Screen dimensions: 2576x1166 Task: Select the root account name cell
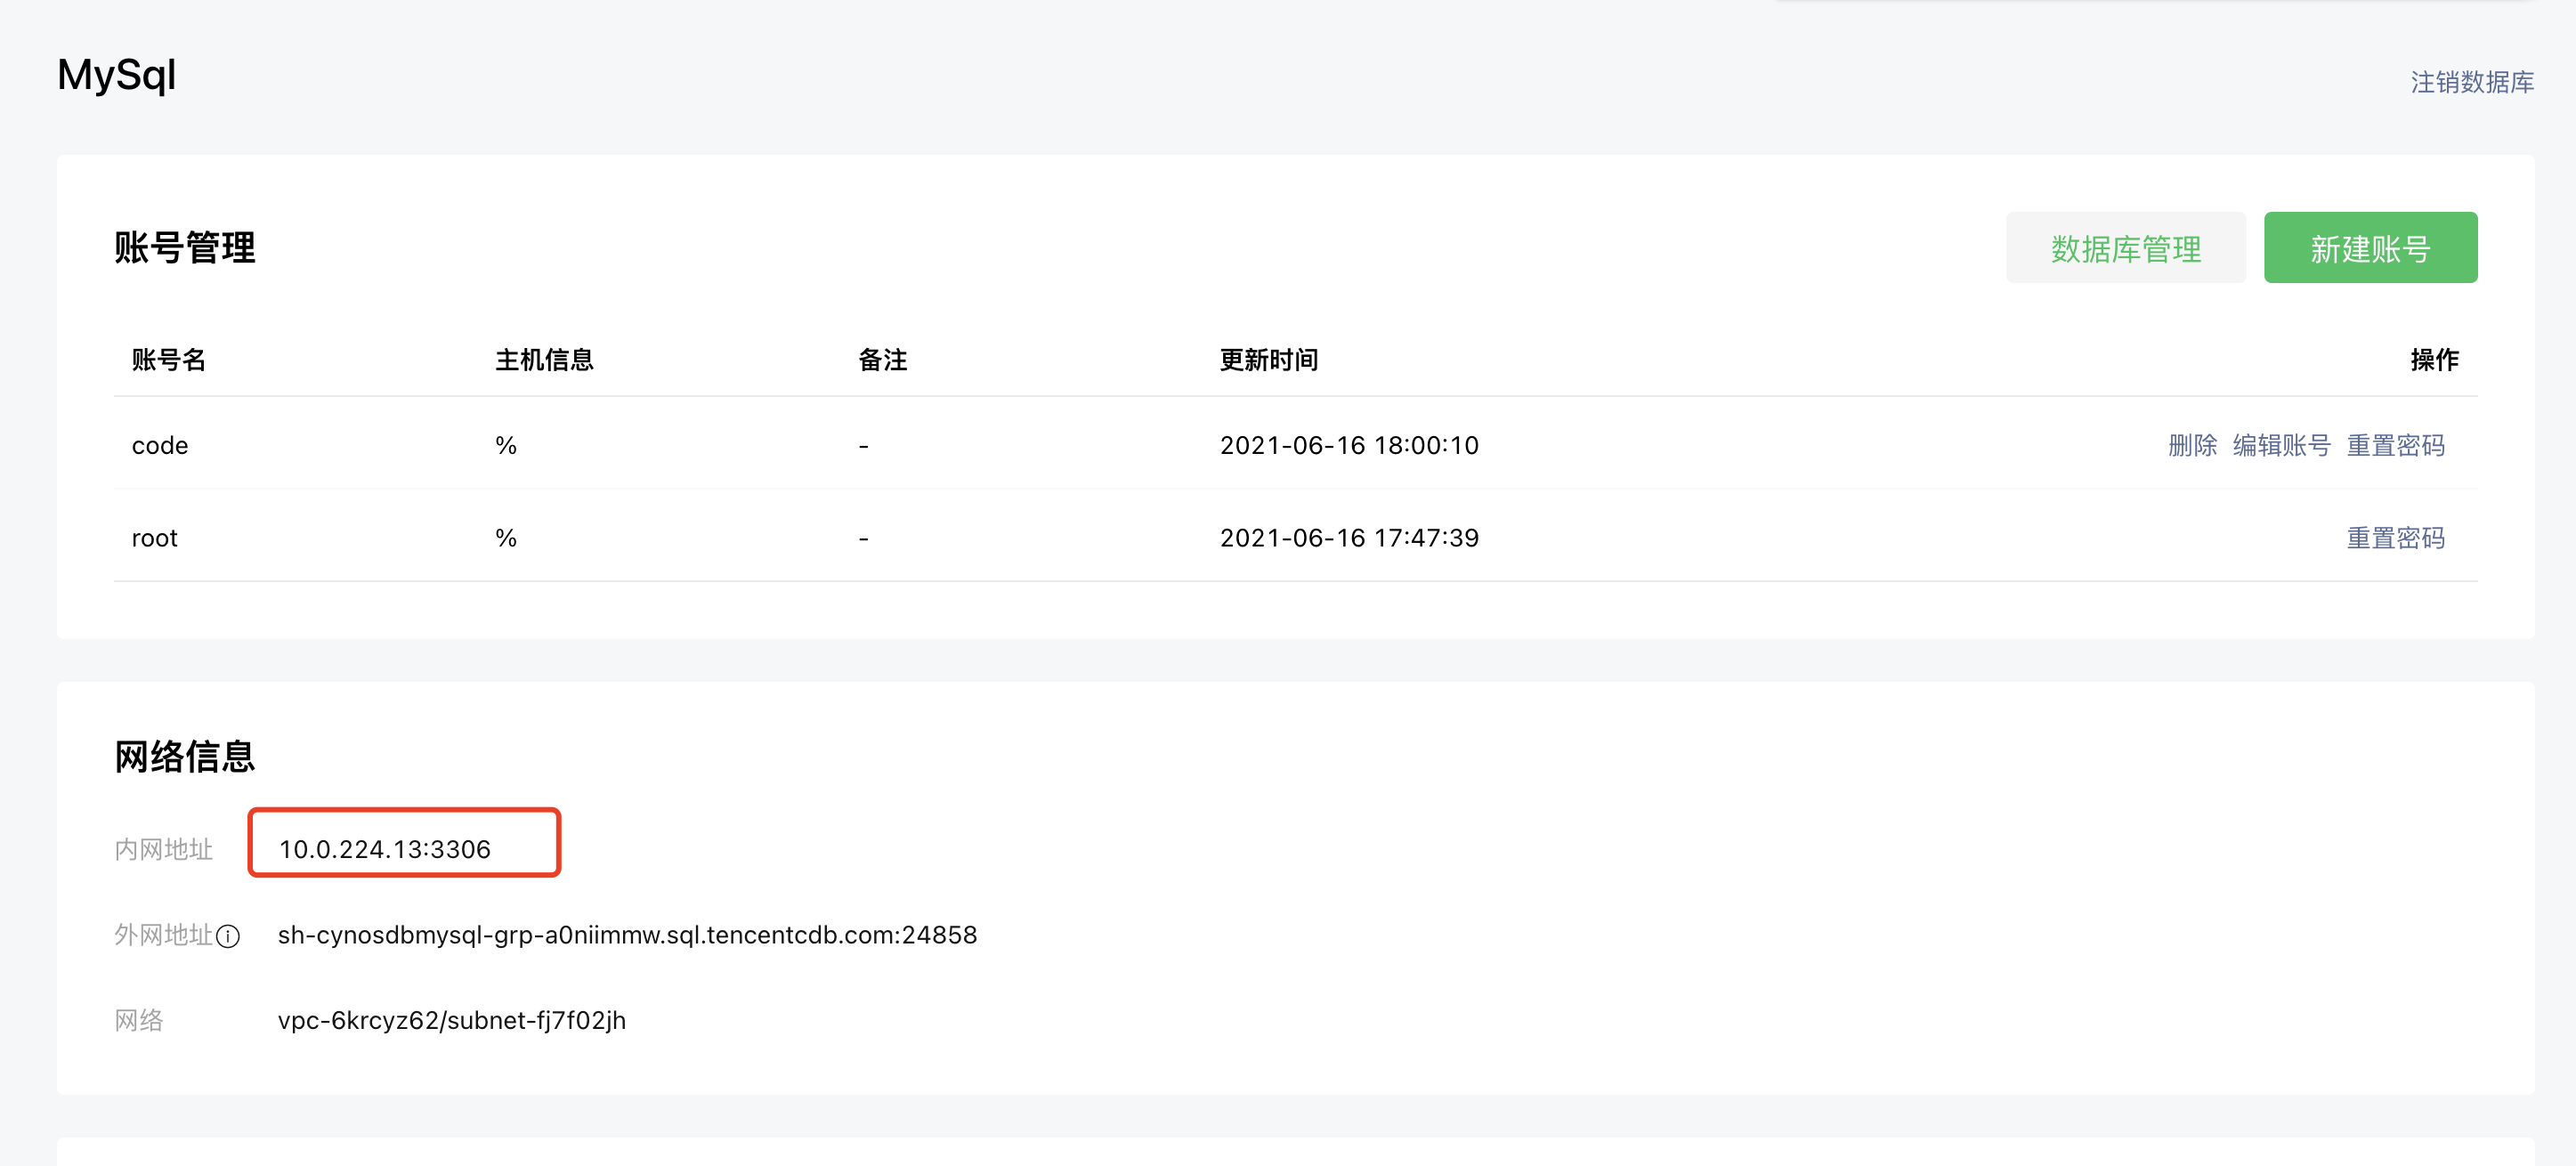point(155,538)
